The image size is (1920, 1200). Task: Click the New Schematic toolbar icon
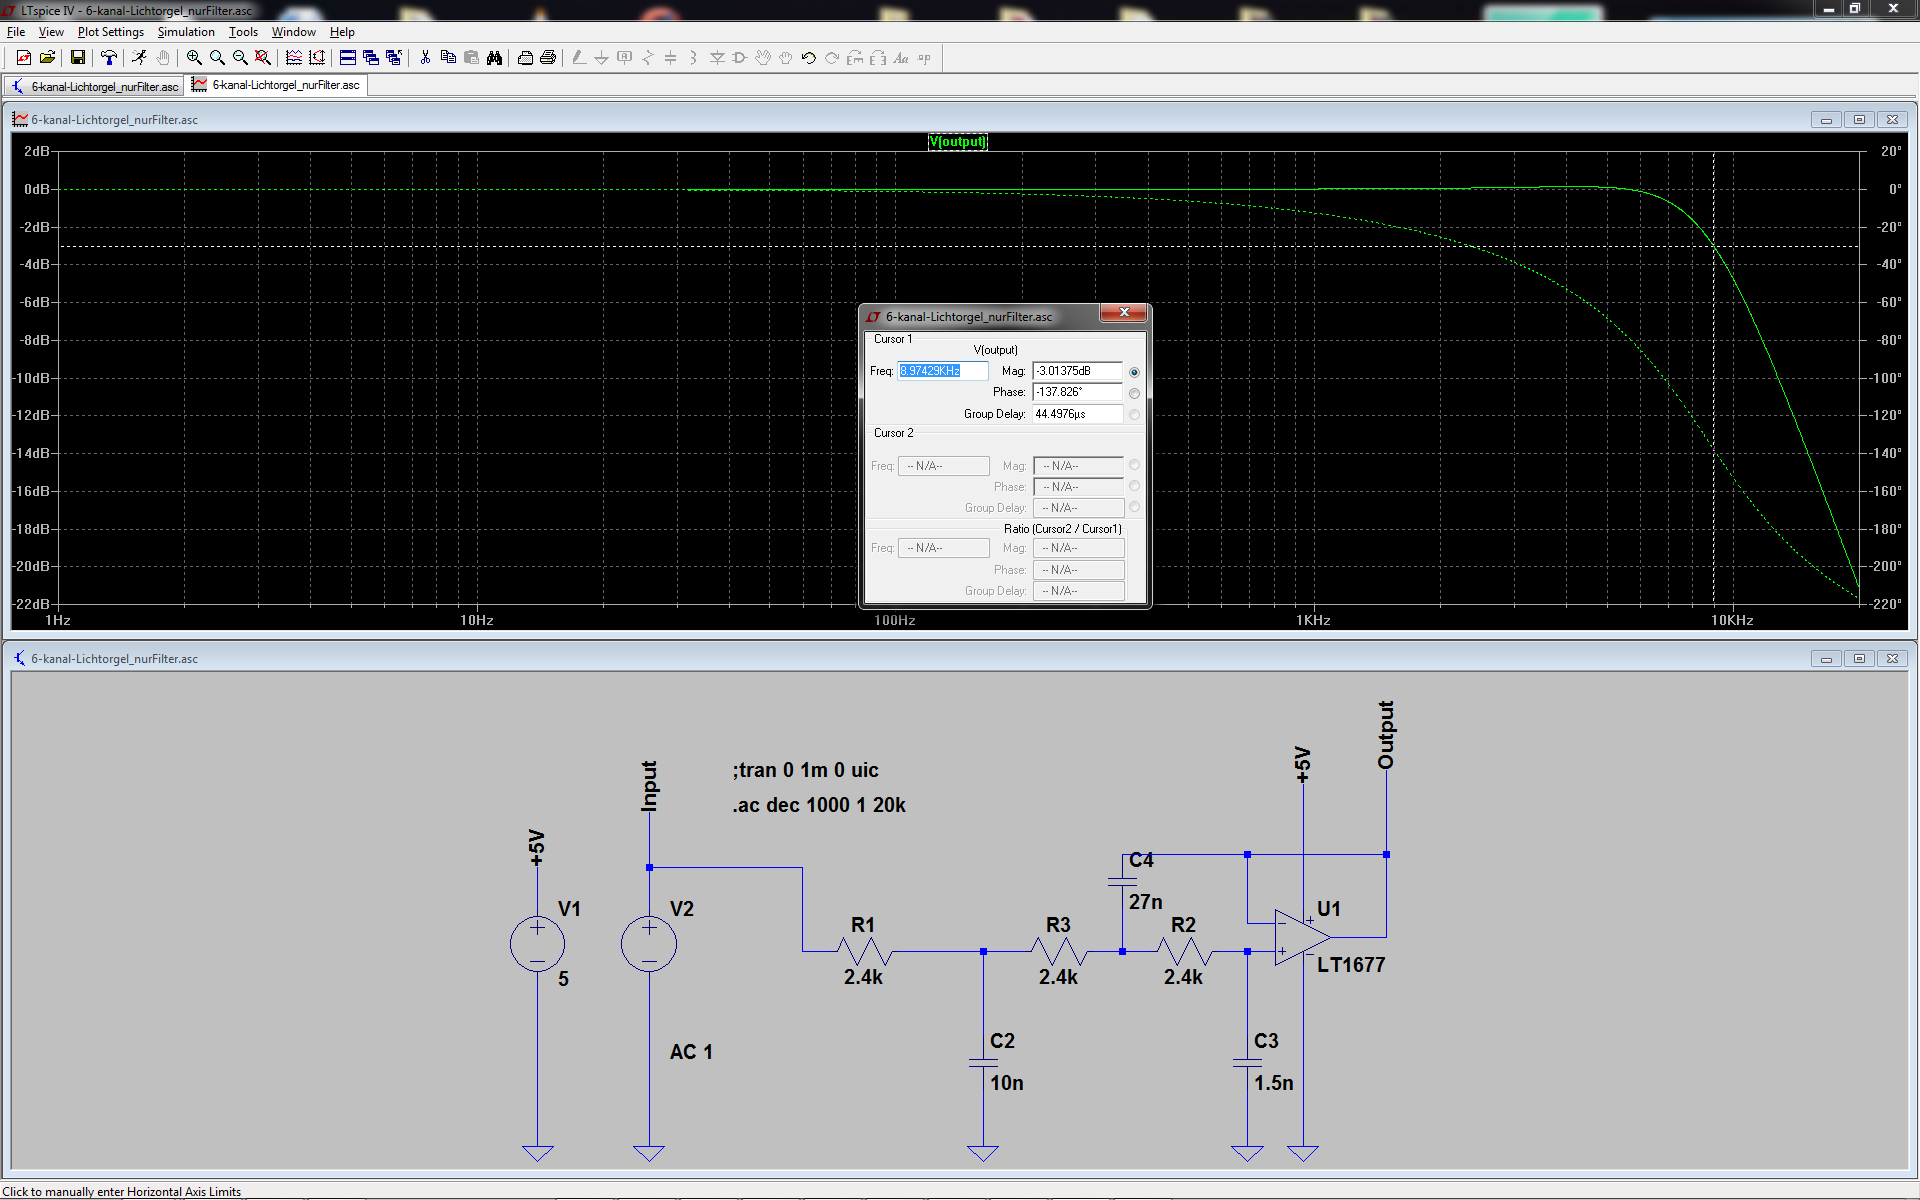[24, 58]
